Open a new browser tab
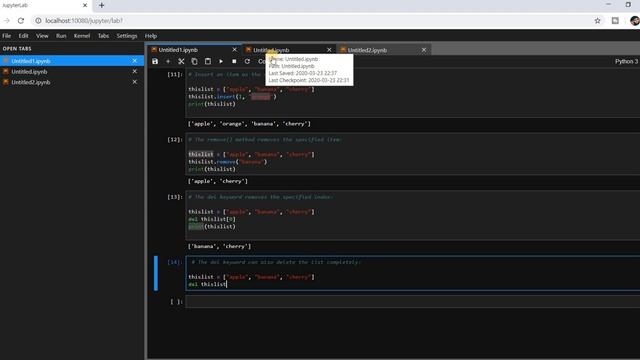 pyautogui.click(x=102, y=5)
